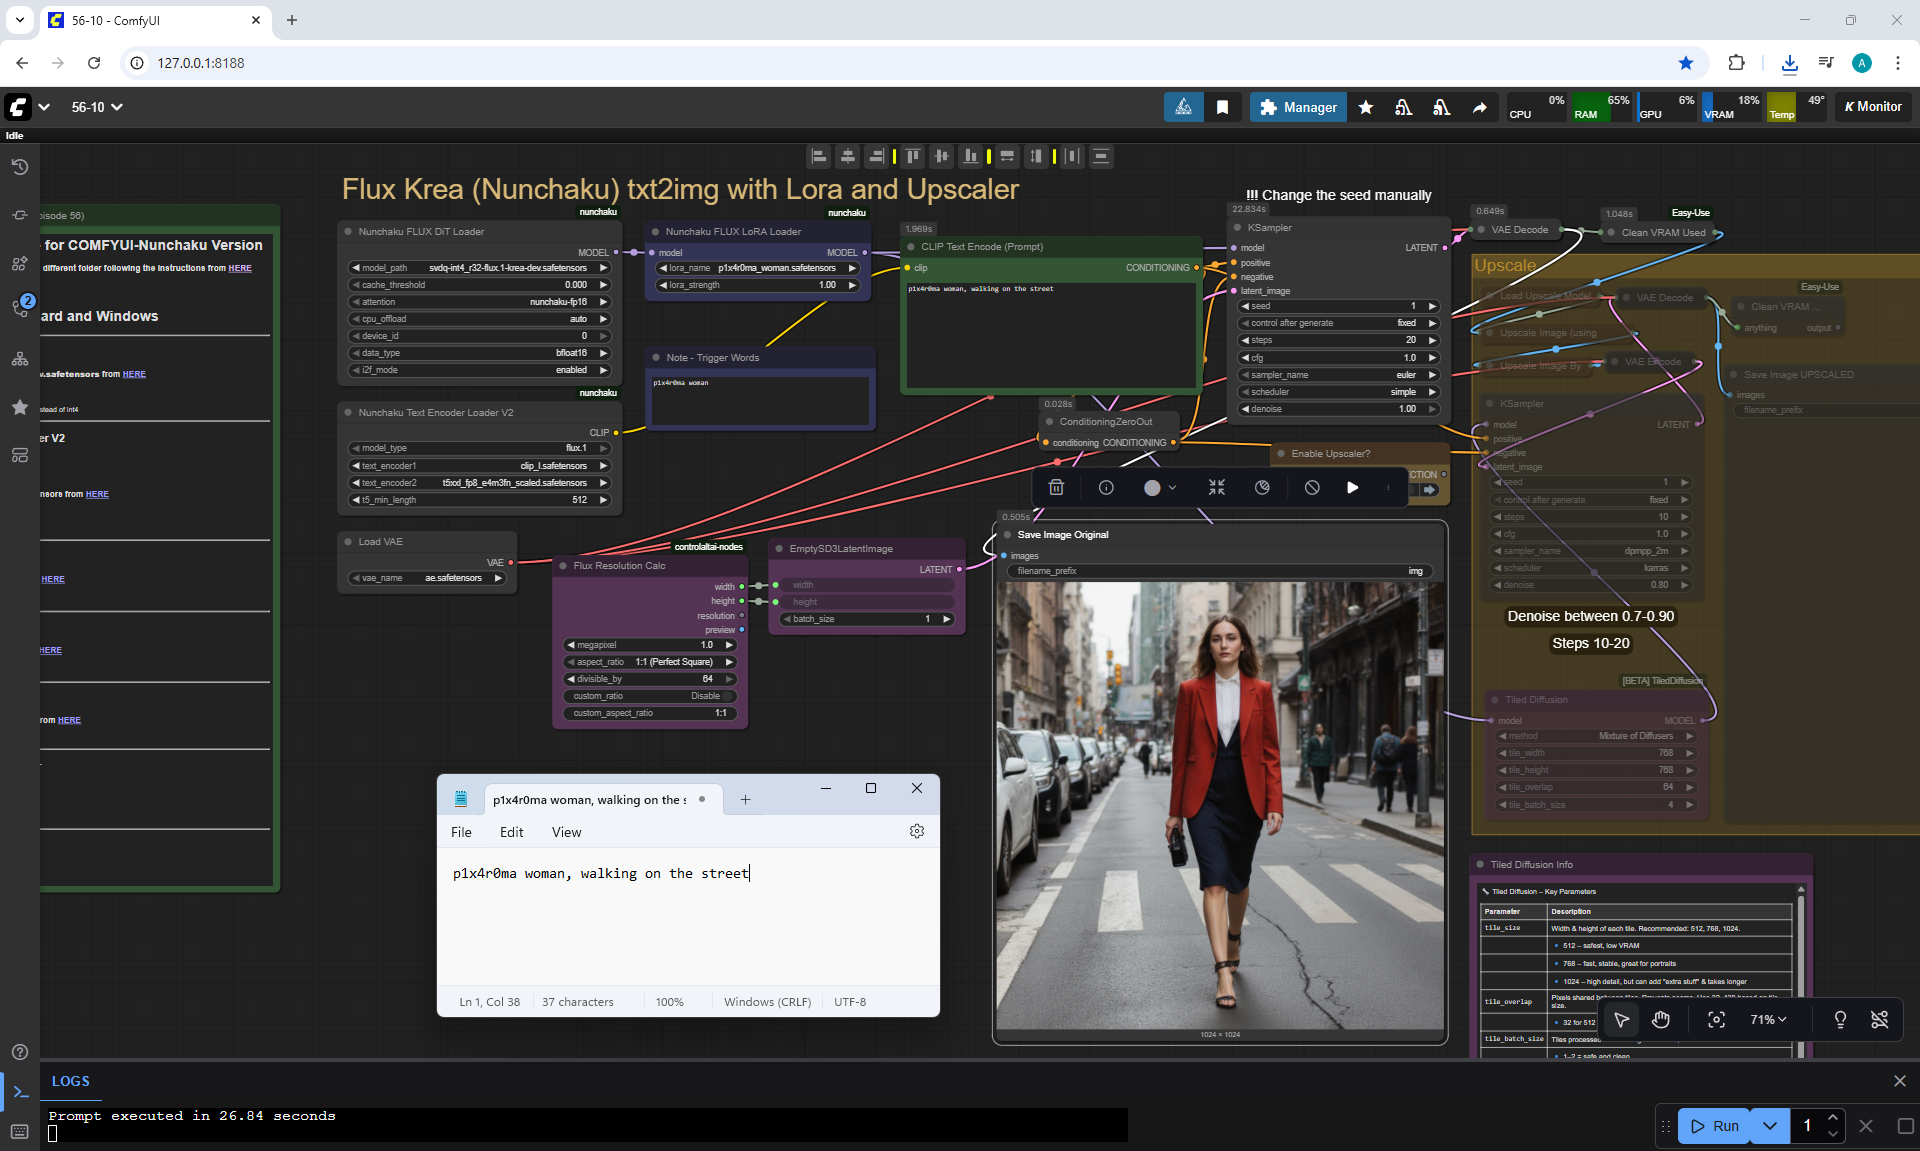Delete the selected node with trash icon
Screen dimensions: 1920x1151
point(1056,487)
